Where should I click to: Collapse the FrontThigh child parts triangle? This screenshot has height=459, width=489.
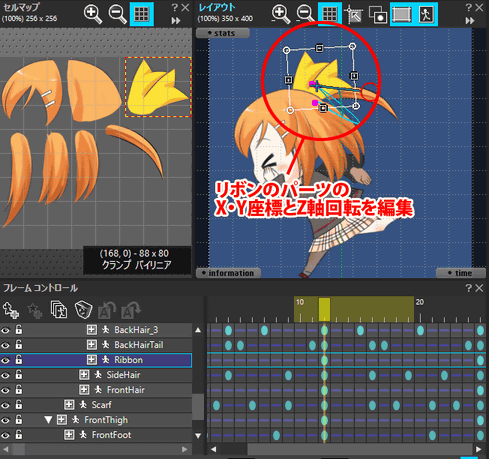point(48,420)
